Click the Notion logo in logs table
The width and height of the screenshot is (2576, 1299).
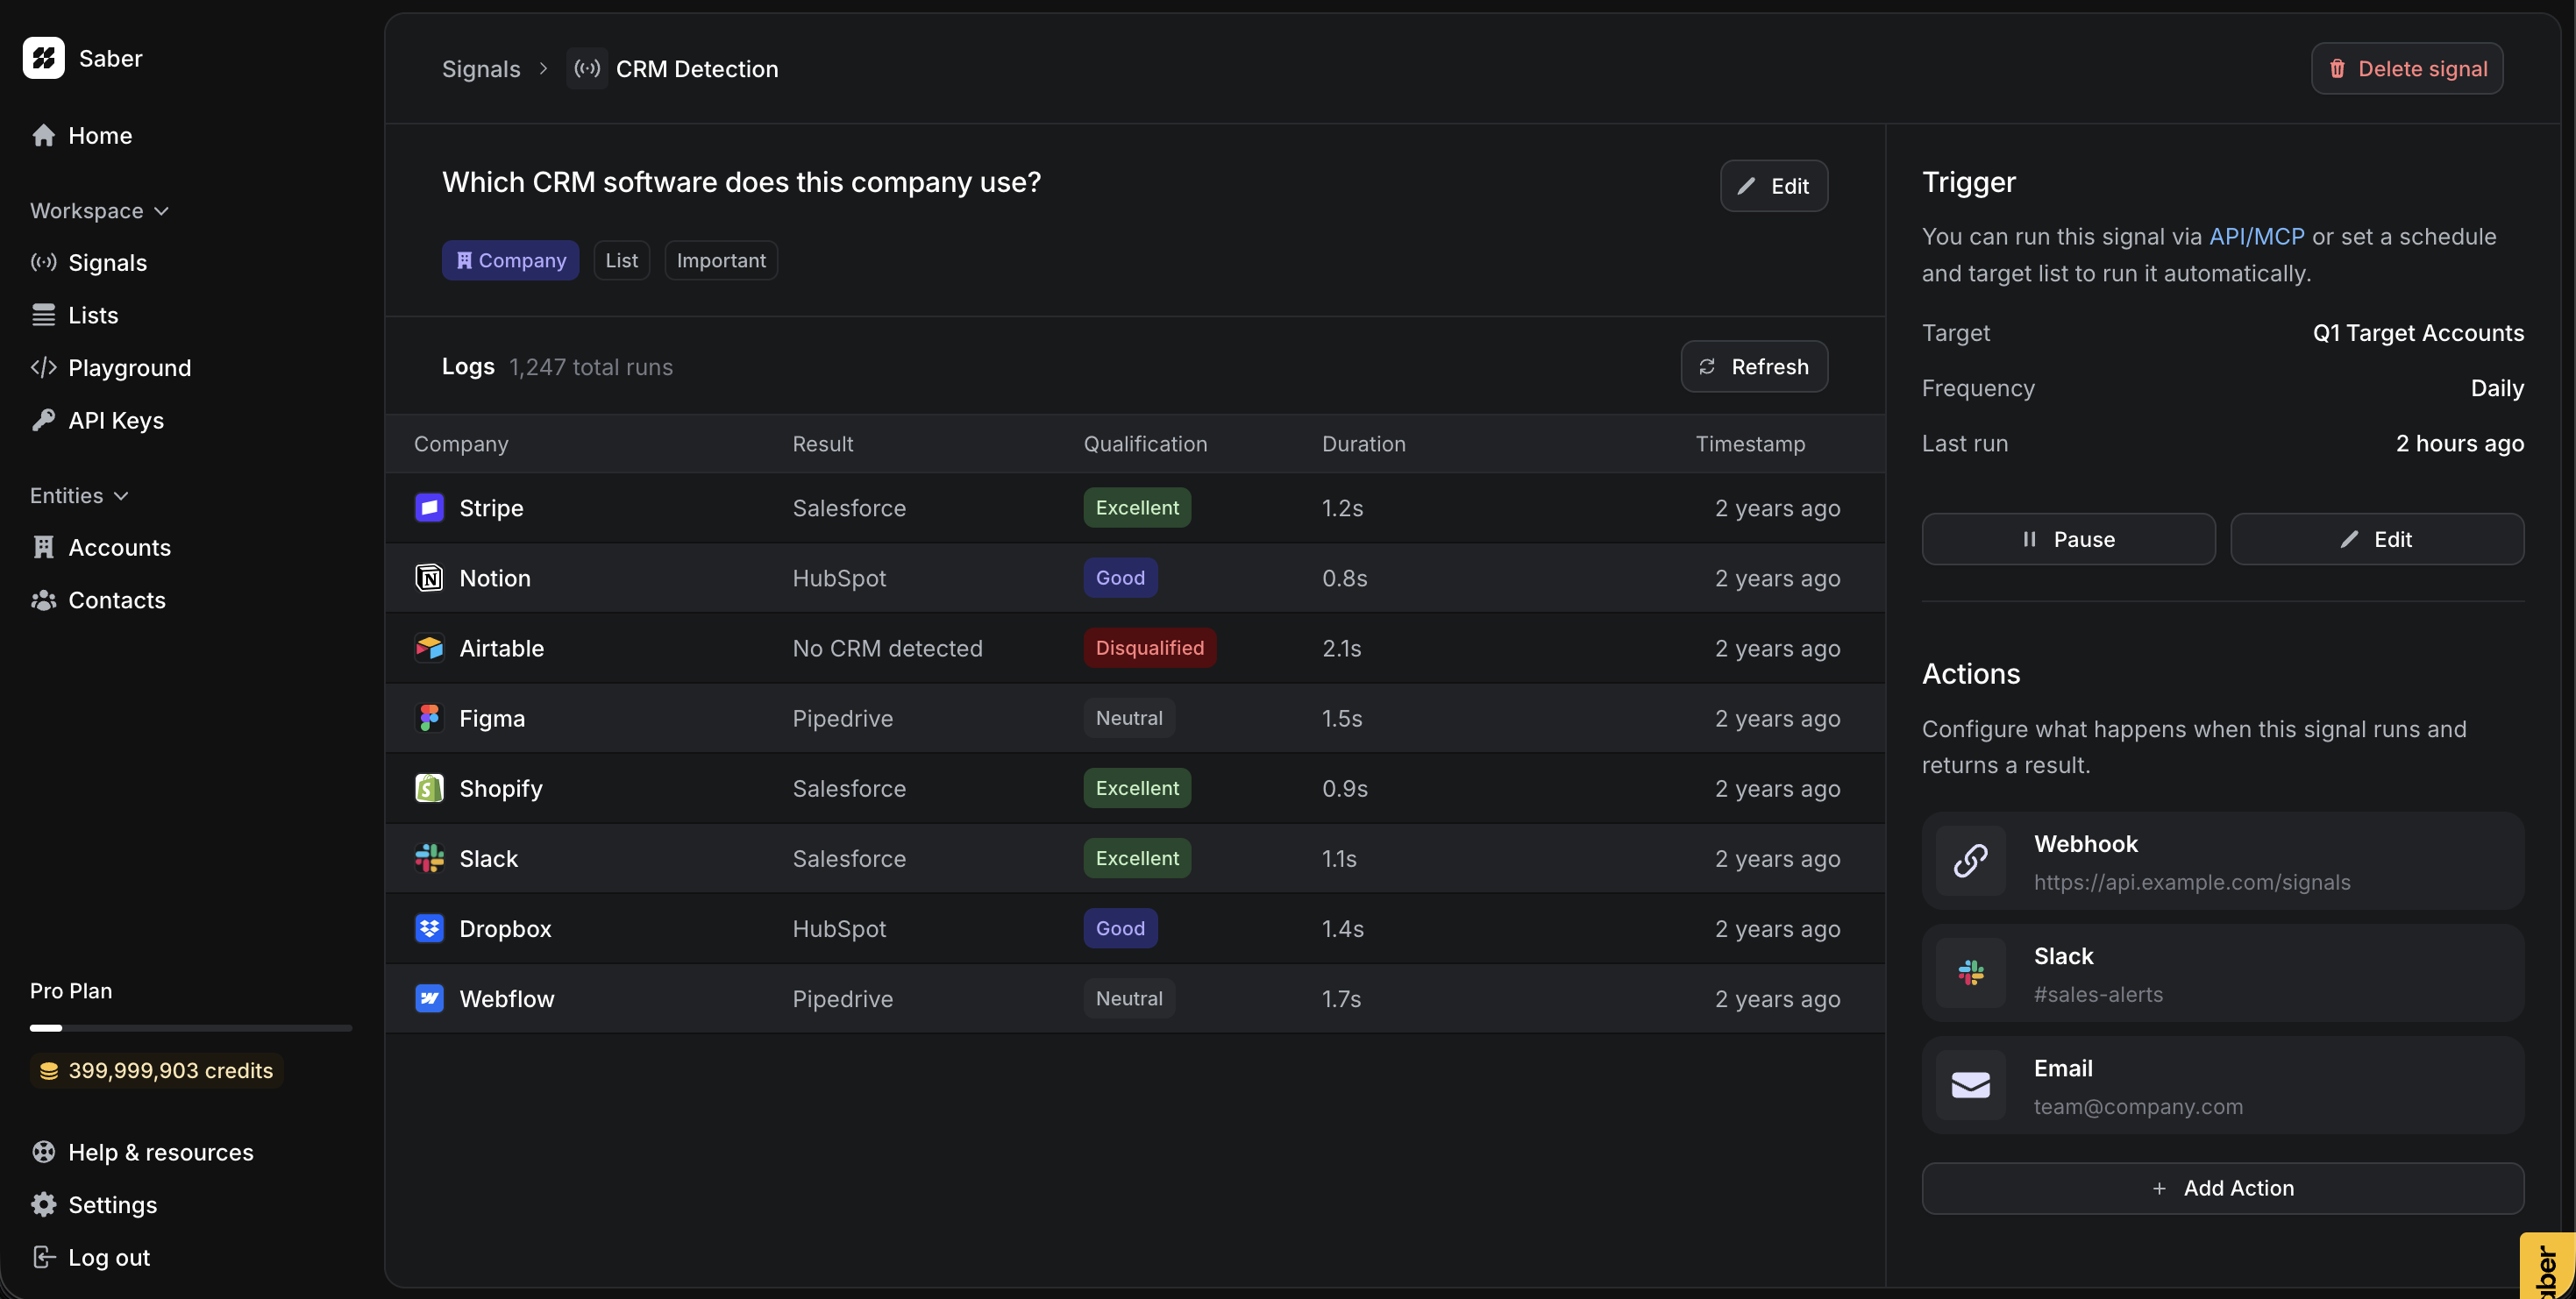pyautogui.click(x=429, y=578)
